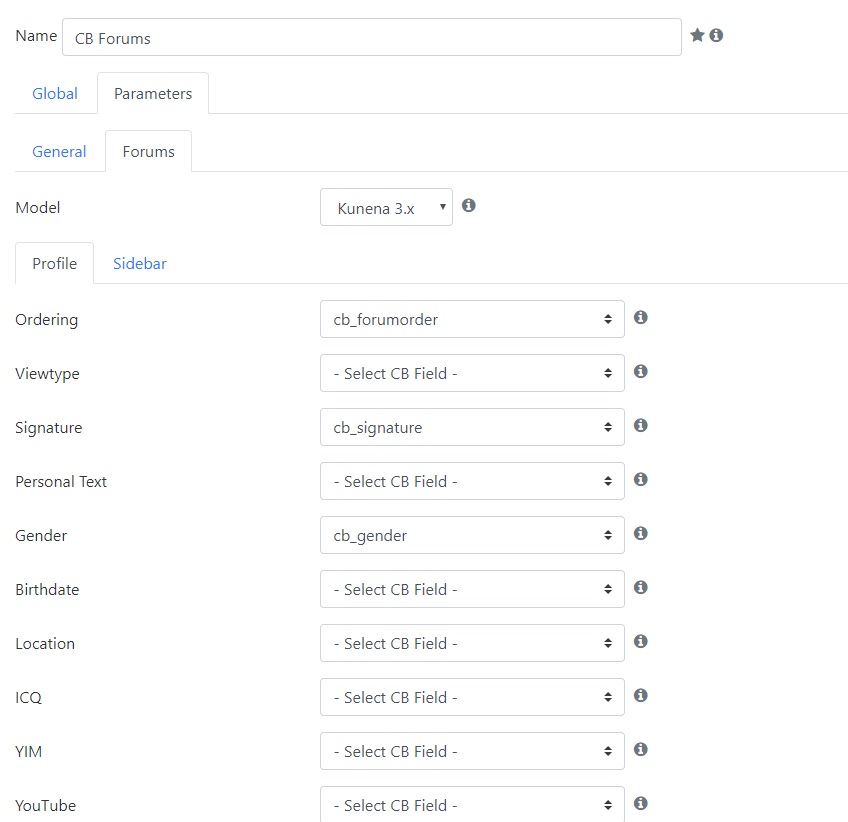Click the info icon next to Name star
The width and height of the screenshot is (848, 822).
click(x=716, y=35)
